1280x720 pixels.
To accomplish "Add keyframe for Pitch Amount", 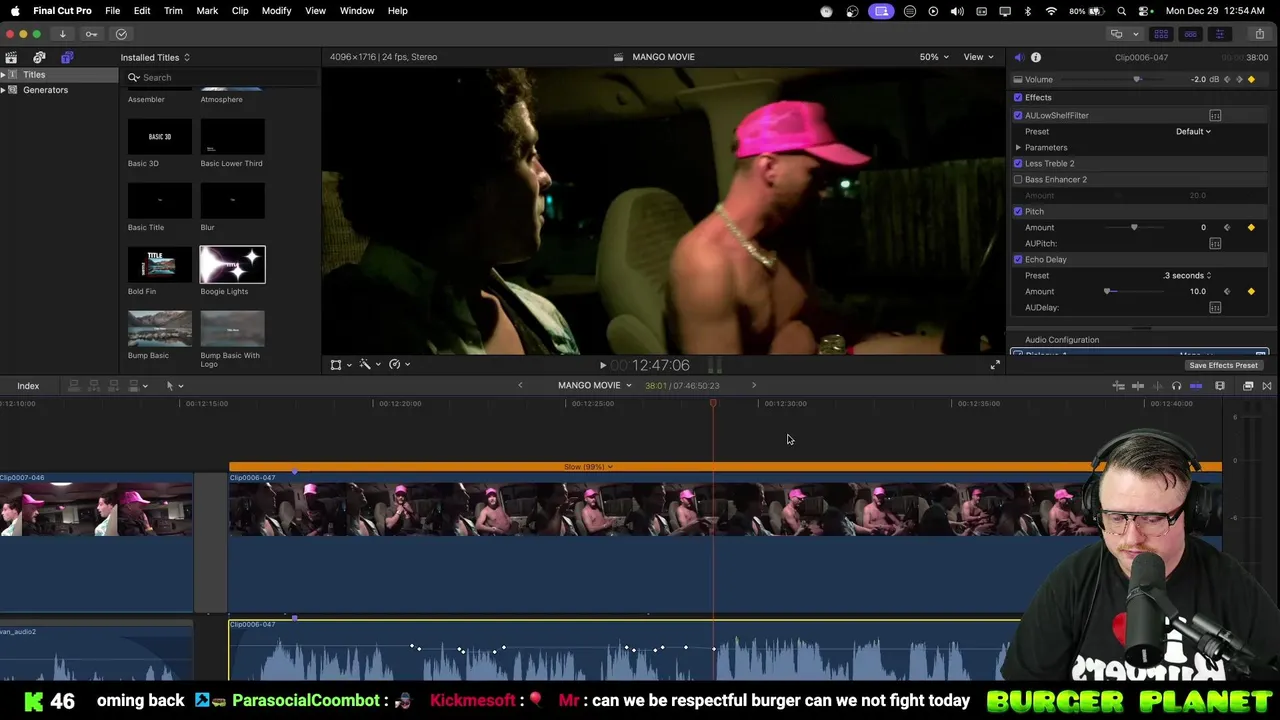I will (1251, 227).
